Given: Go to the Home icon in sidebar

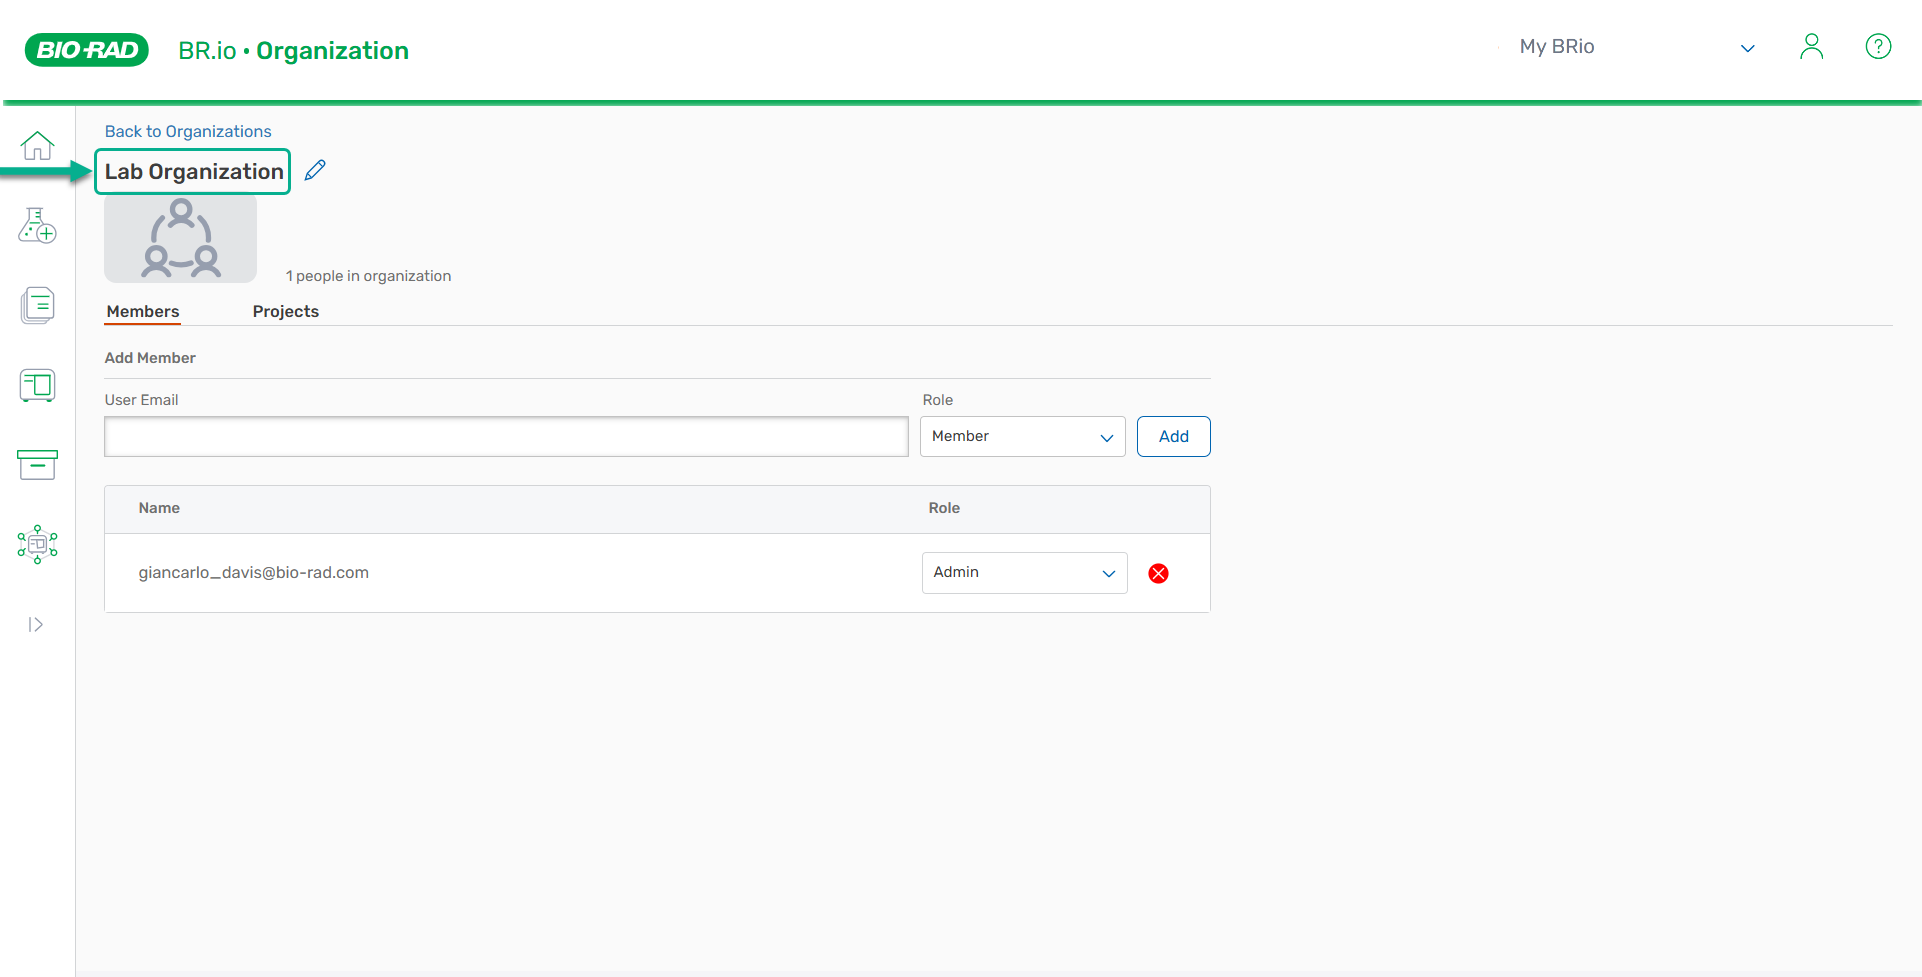Looking at the screenshot, I should 37,146.
